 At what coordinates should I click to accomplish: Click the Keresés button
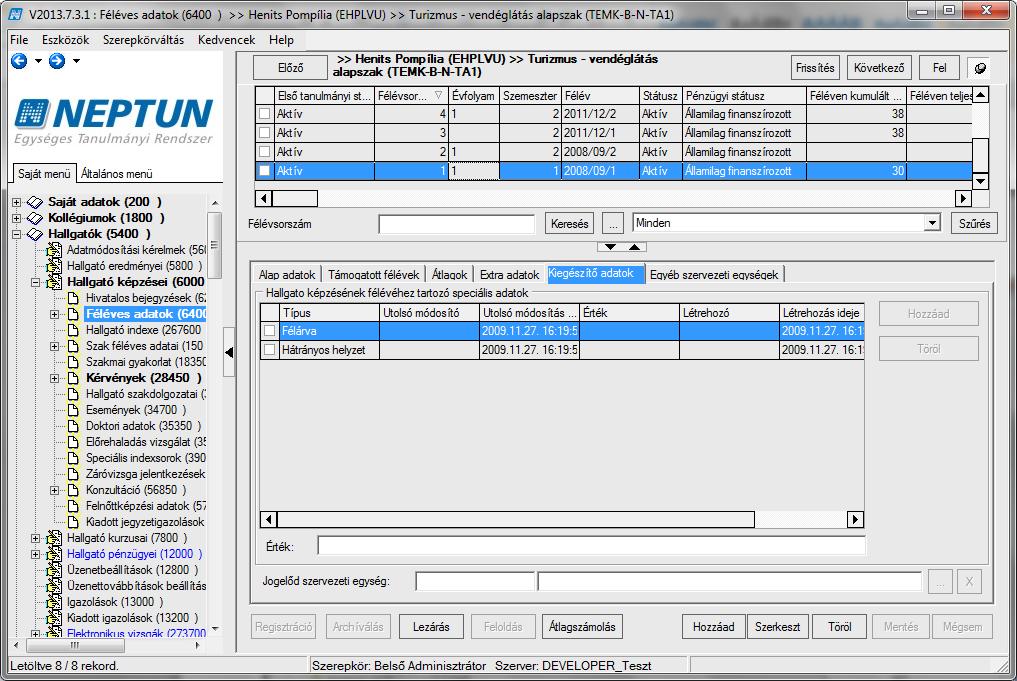[x=569, y=224]
